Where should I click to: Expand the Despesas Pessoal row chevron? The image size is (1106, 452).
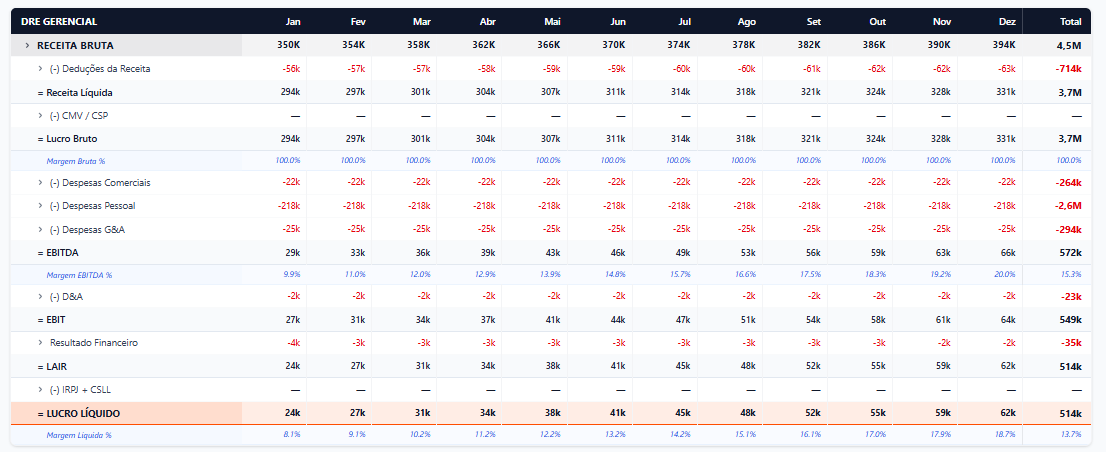[x=40, y=206]
